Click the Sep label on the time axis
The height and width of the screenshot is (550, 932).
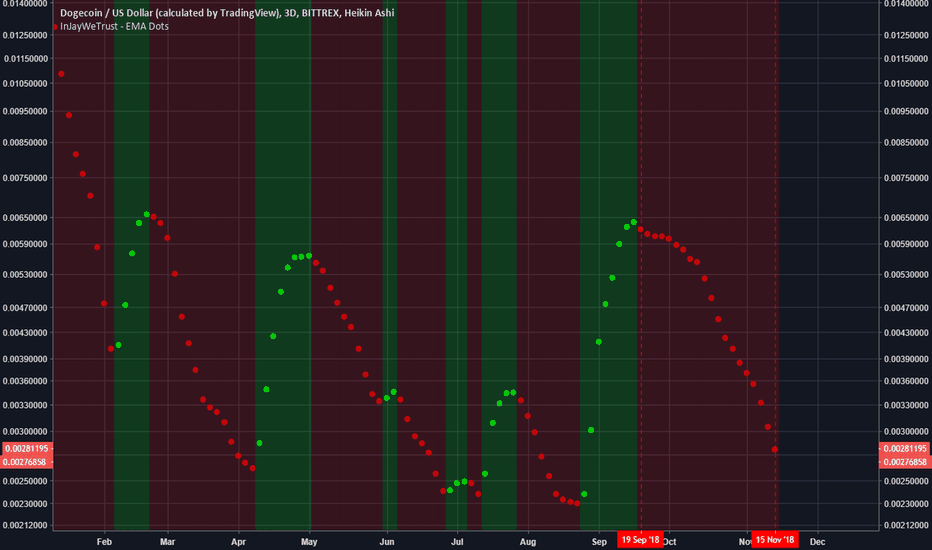599,542
